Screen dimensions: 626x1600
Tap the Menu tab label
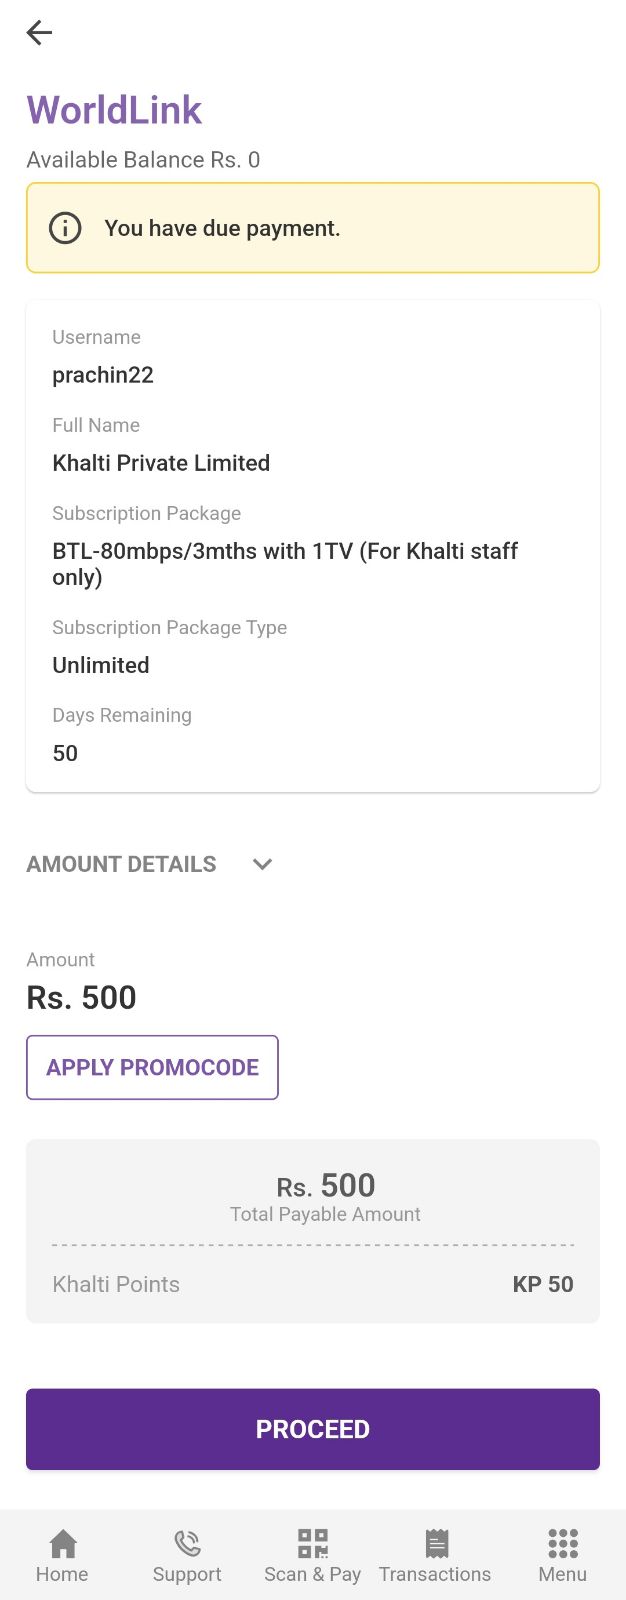point(562,1574)
